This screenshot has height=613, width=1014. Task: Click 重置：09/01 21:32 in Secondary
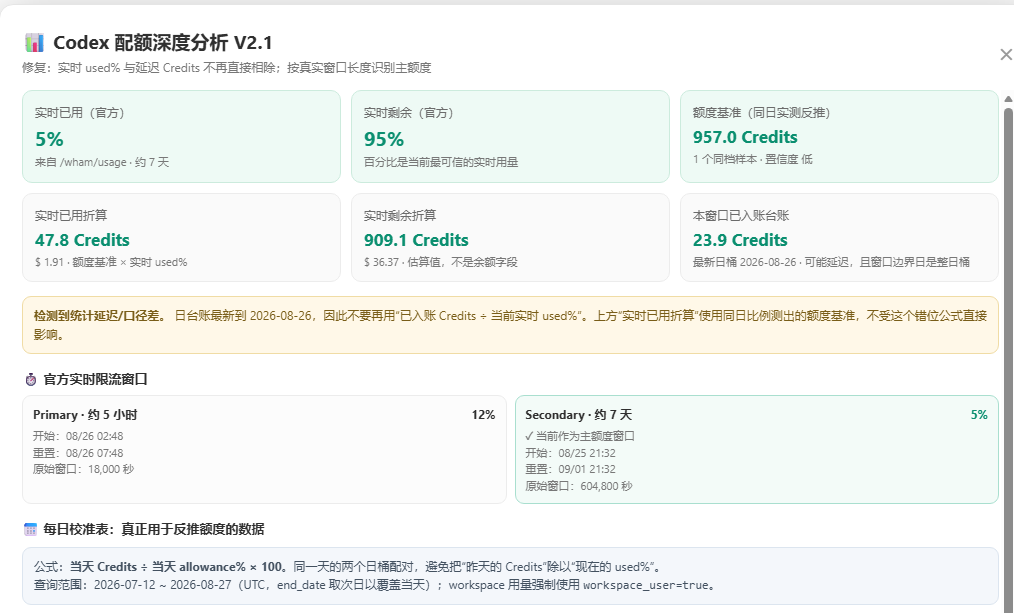click(570, 469)
